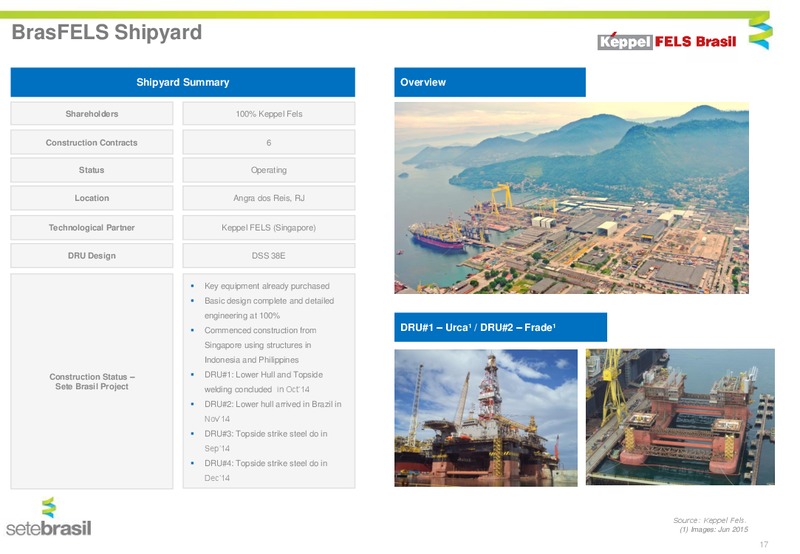The width and height of the screenshot is (800, 554).
Task: Select the Operating value cell
Action: (x=269, y=170)
